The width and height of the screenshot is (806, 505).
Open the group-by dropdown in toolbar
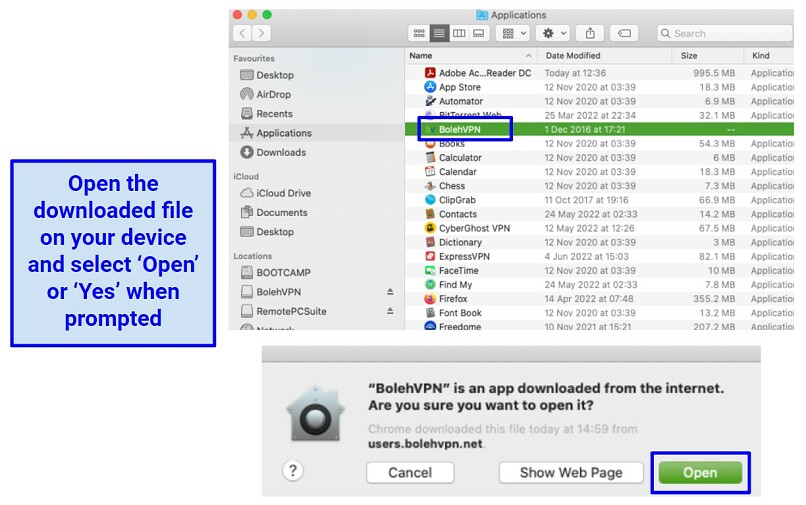[x=513, y=33]
